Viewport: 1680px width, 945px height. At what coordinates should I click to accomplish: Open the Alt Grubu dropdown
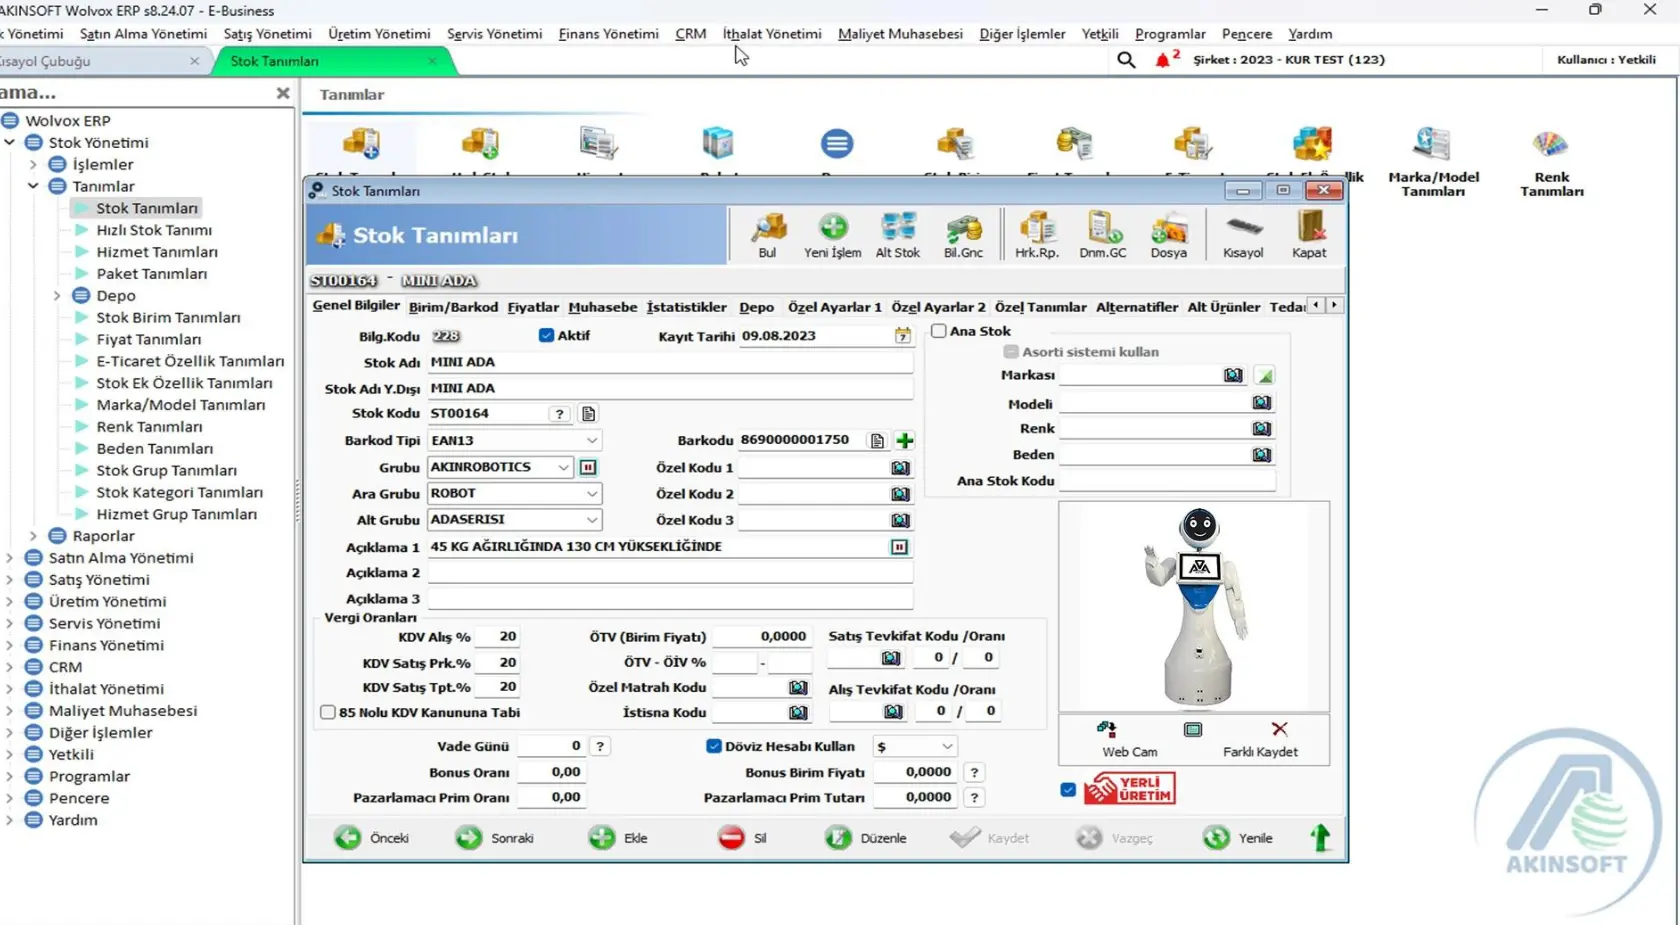pos(592,520)
